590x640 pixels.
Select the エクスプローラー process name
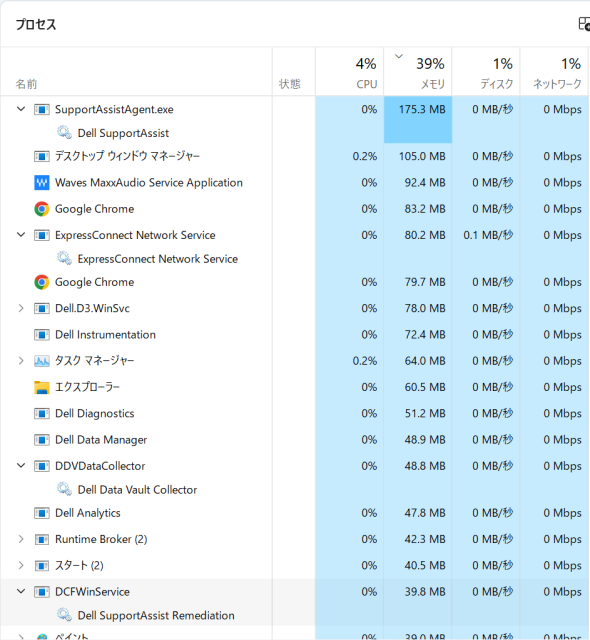point(87,387)
